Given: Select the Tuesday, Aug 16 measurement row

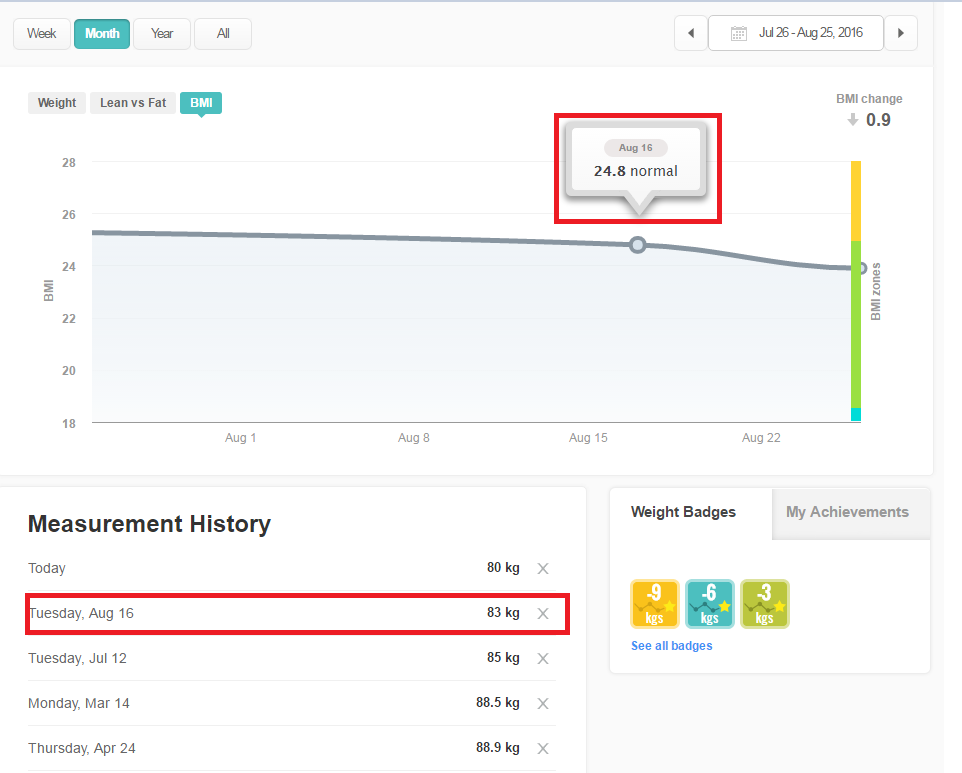Looking at the screenshot, I should click(x=291, y=613).
